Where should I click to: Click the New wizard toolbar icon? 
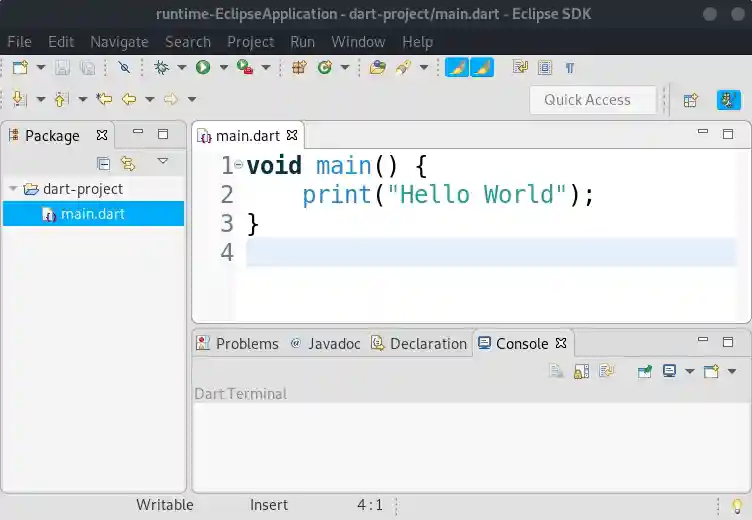click(x=20, y=68)
